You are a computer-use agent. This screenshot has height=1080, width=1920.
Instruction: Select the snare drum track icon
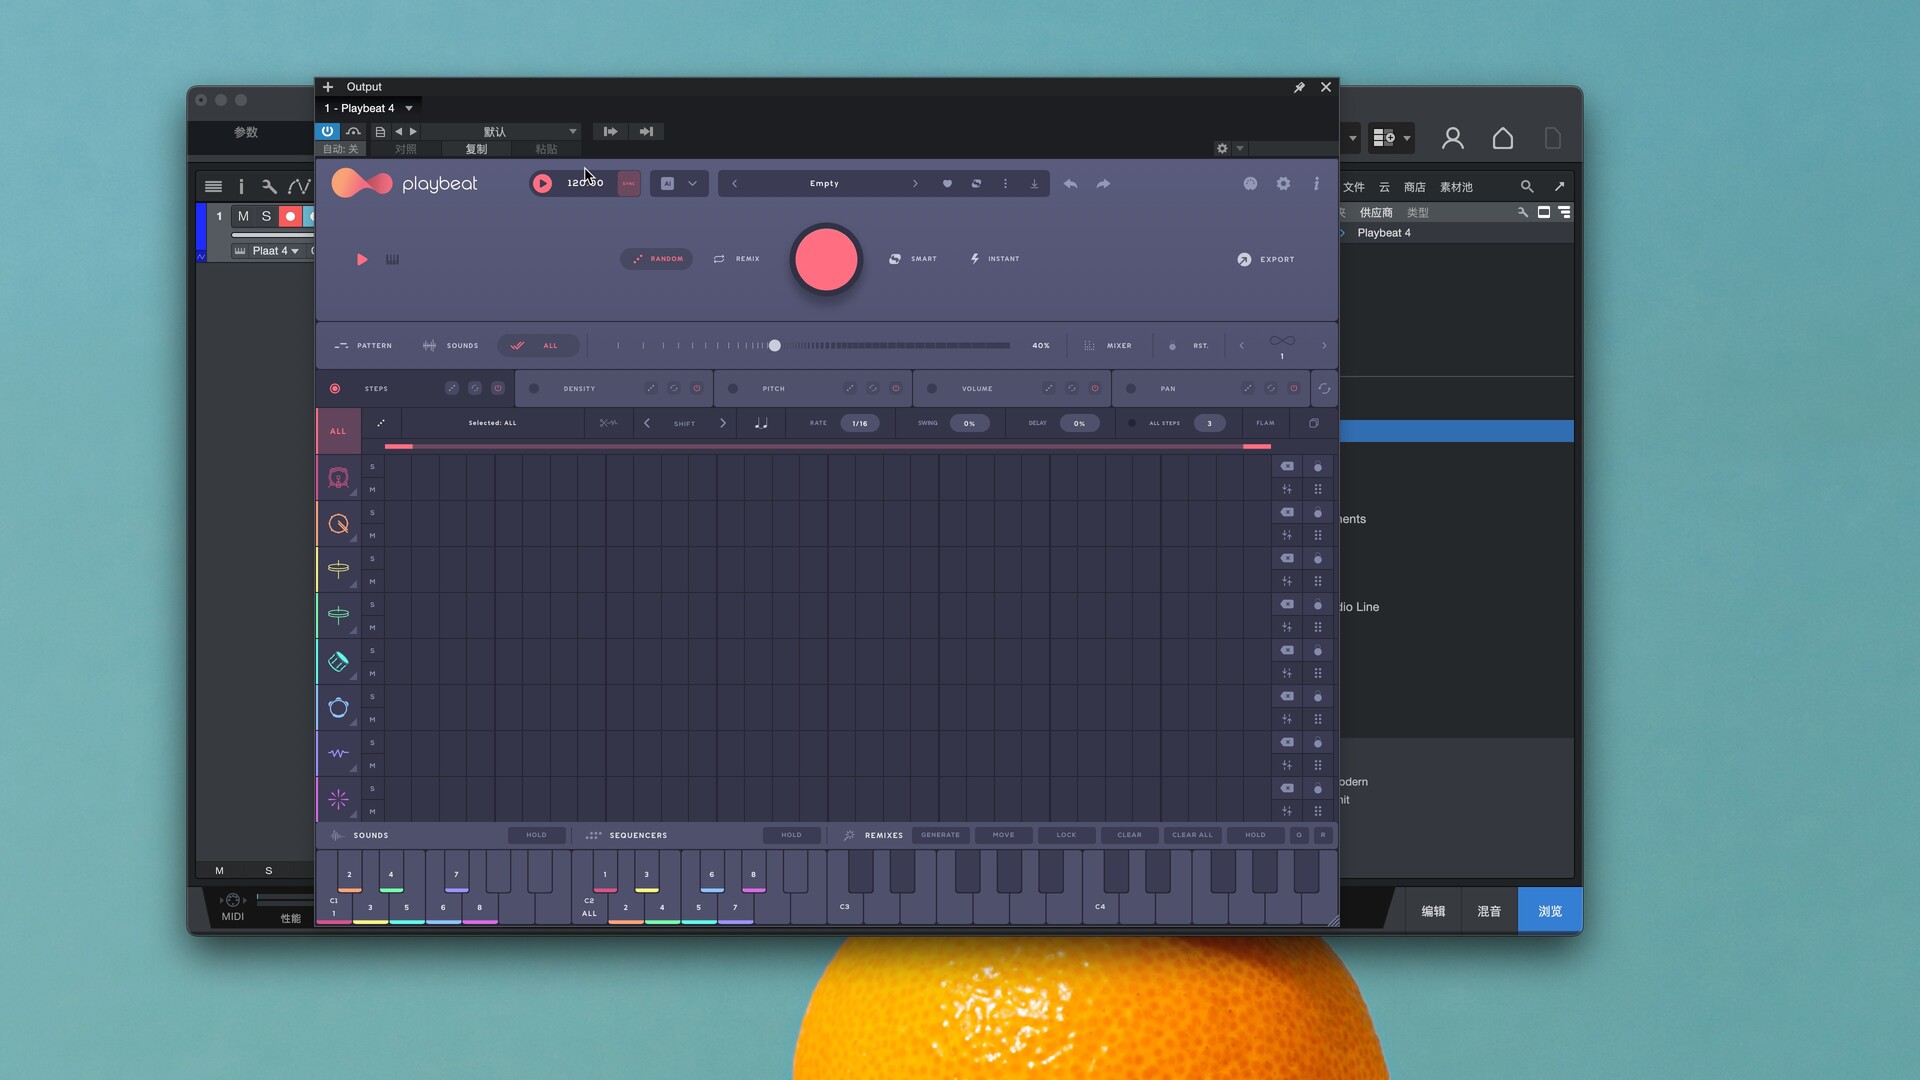pos(338,524)
